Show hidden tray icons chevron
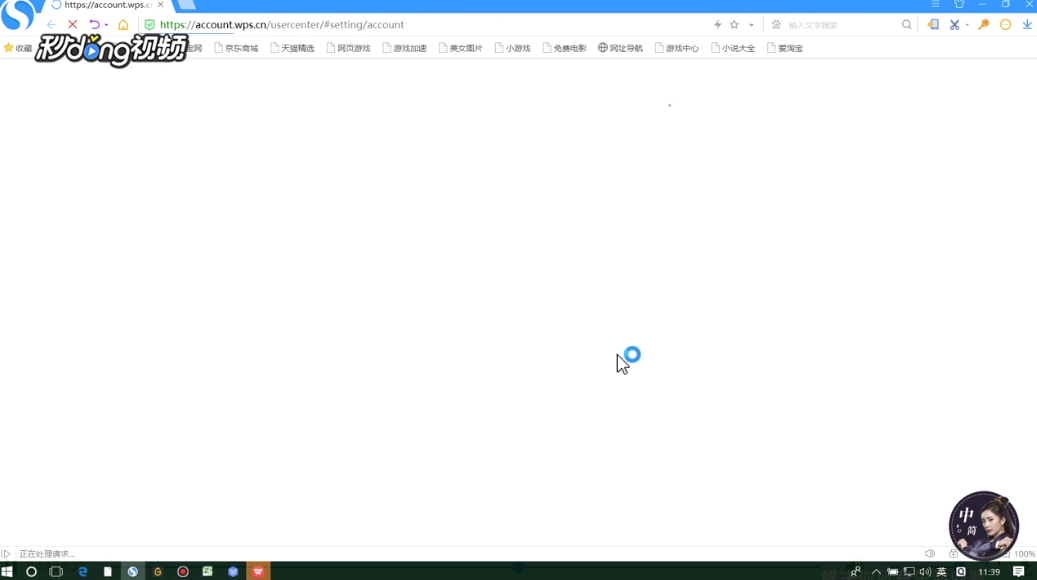 [x=876, y=572]
